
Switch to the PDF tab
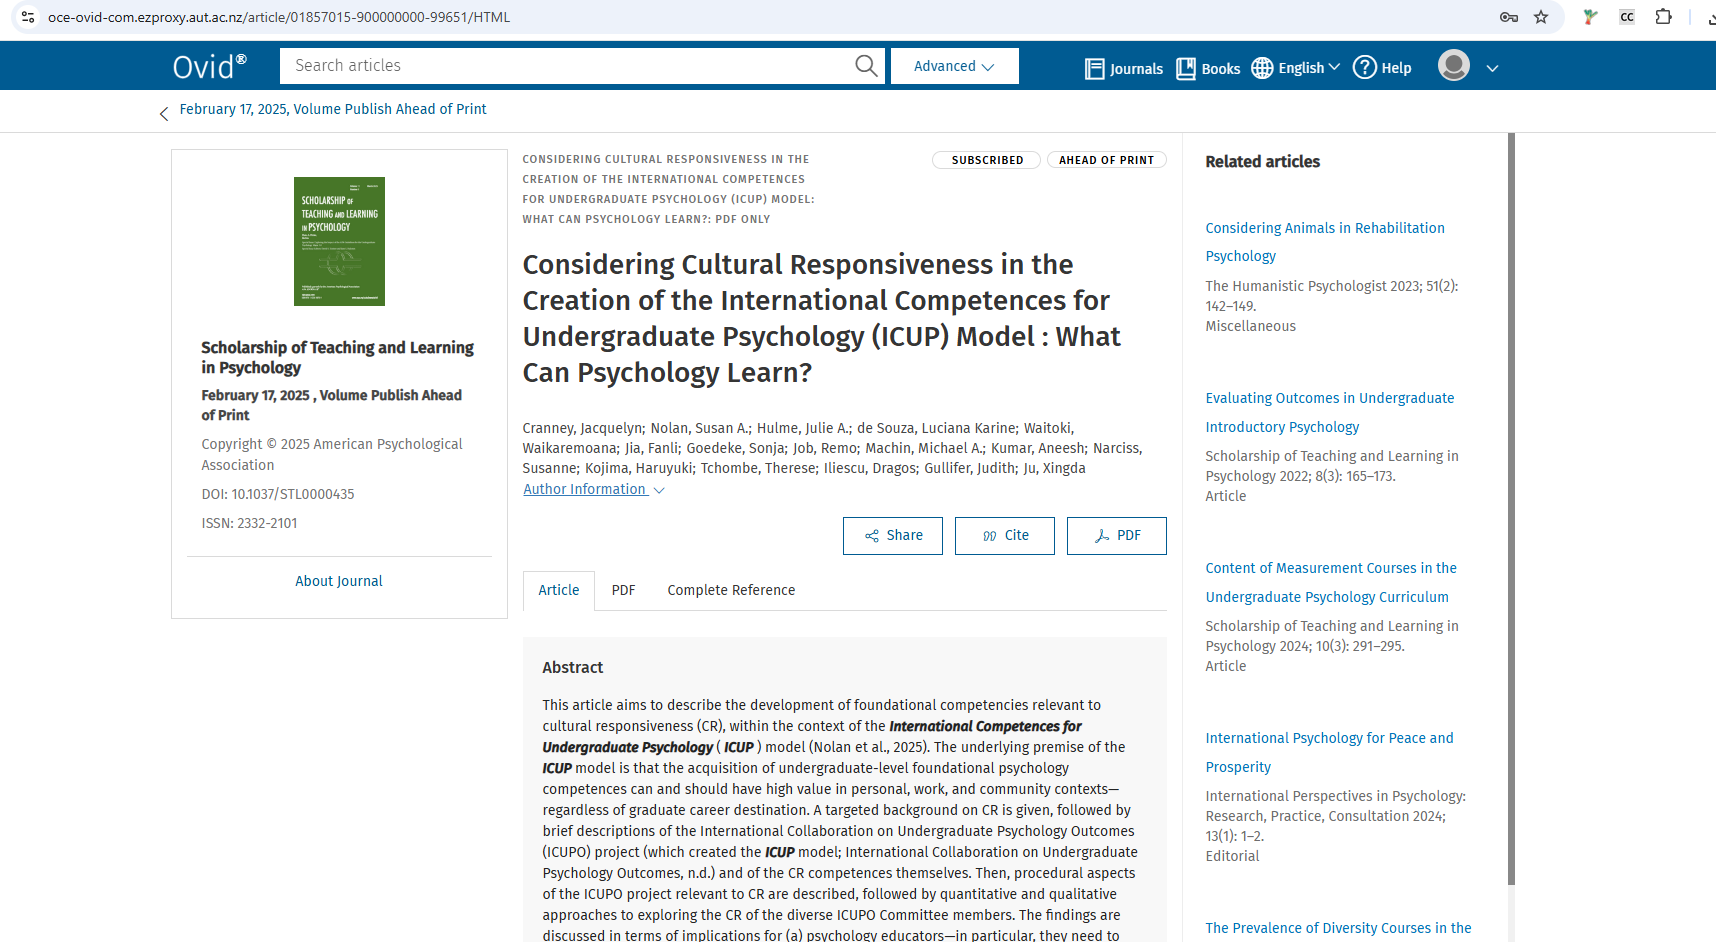[x=623, y=590]
